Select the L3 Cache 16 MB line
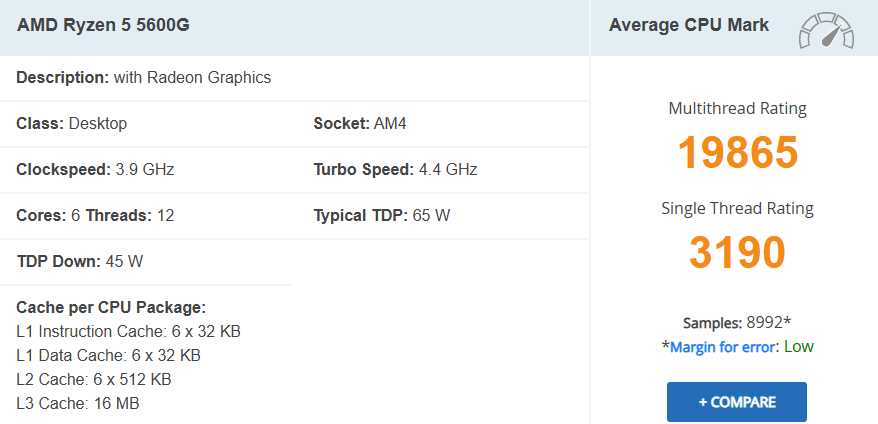 tap(78, 403)
